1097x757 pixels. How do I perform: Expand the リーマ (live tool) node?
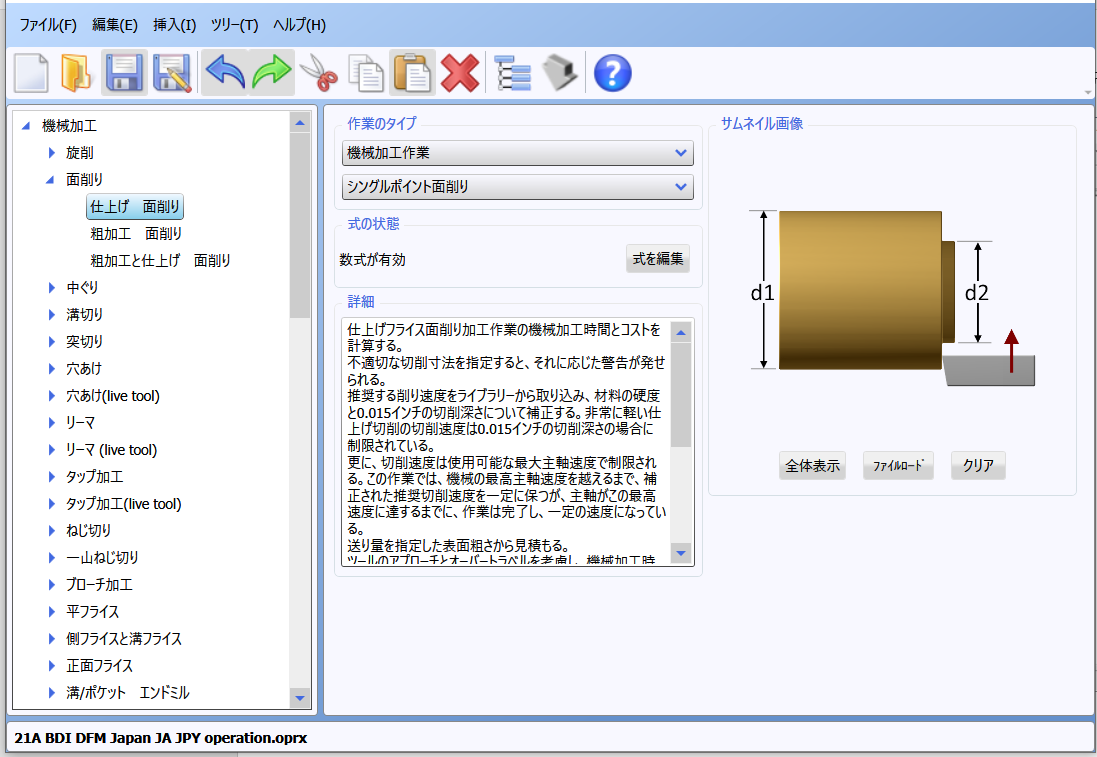tap(51, 450)
